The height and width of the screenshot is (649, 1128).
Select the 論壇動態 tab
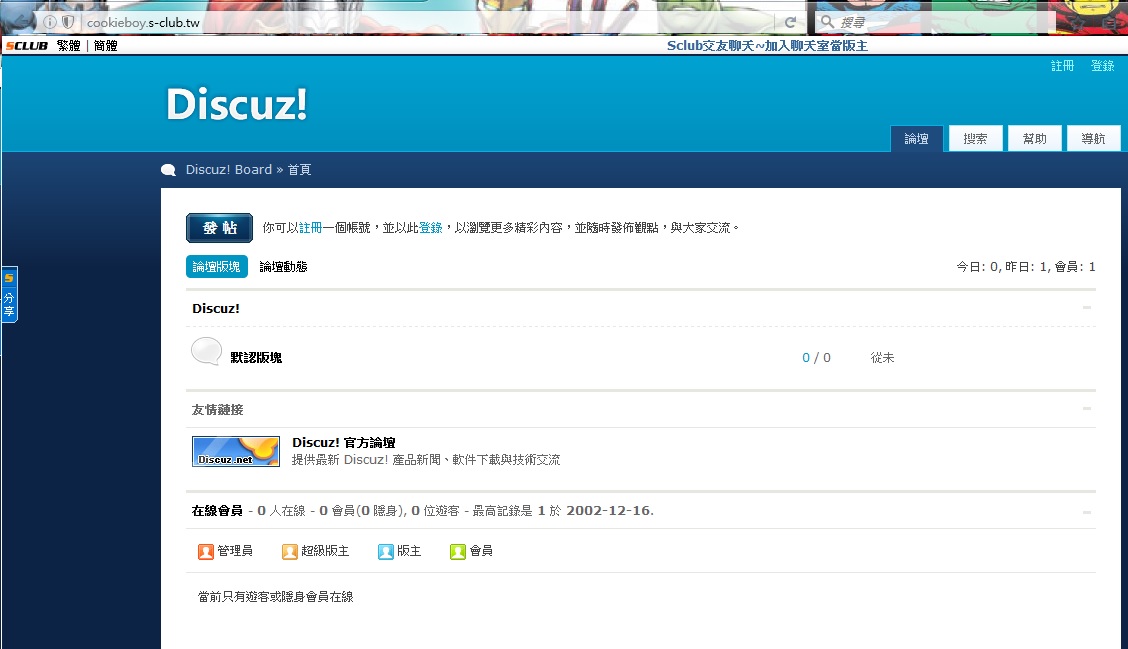coord(283,267)
